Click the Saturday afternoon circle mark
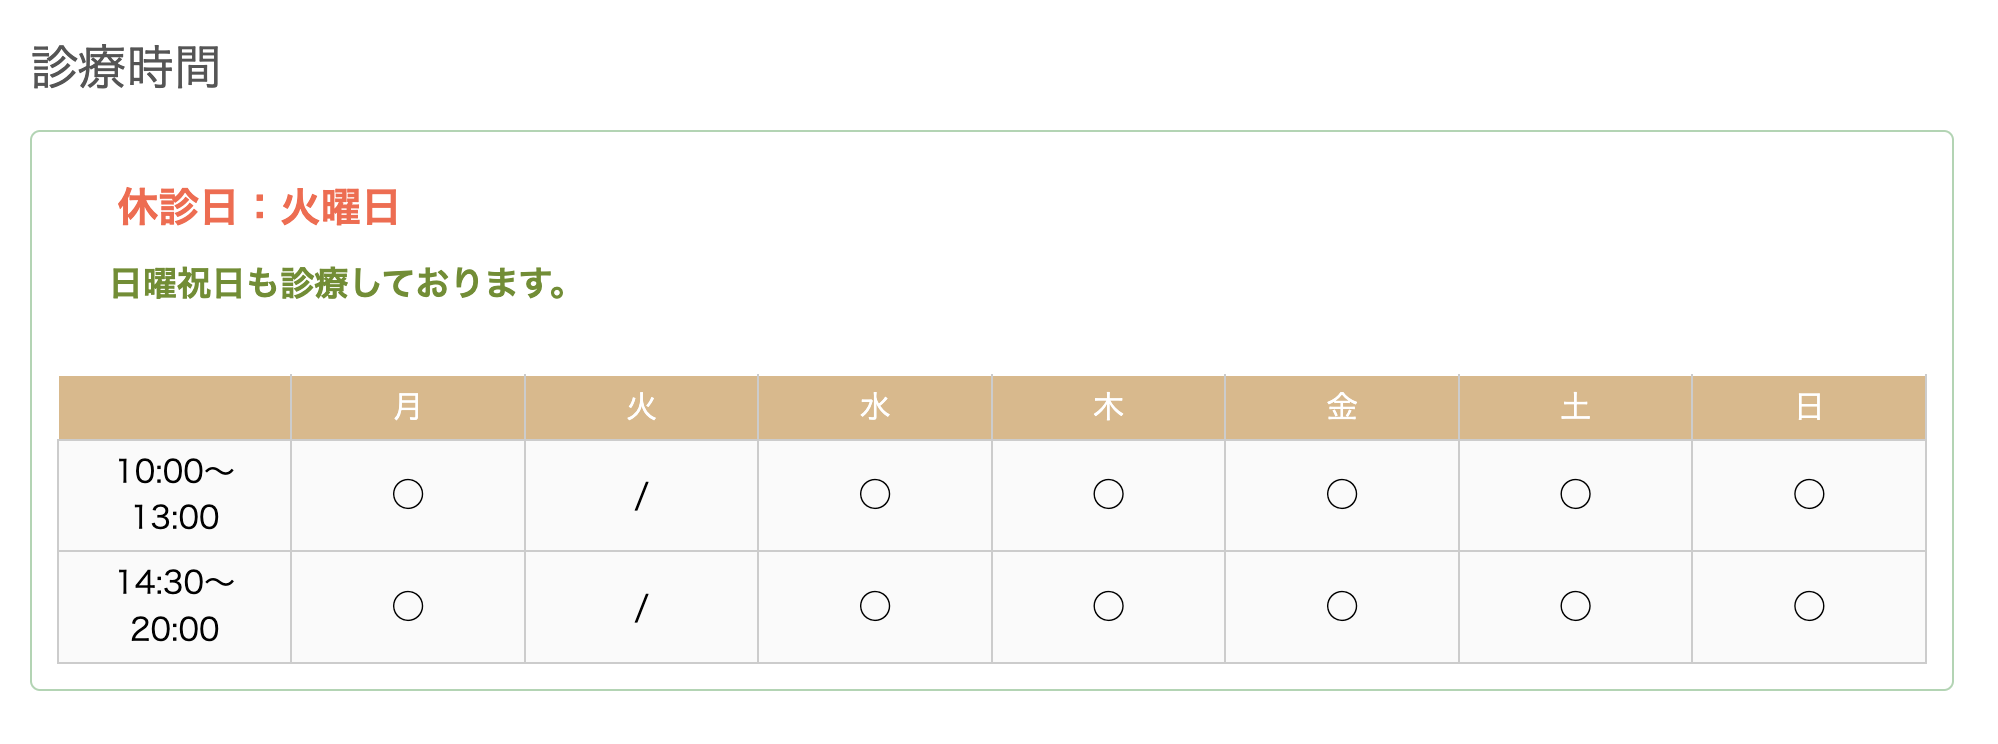Viewport: 1998px width, 744px height. coord(1575,606)
